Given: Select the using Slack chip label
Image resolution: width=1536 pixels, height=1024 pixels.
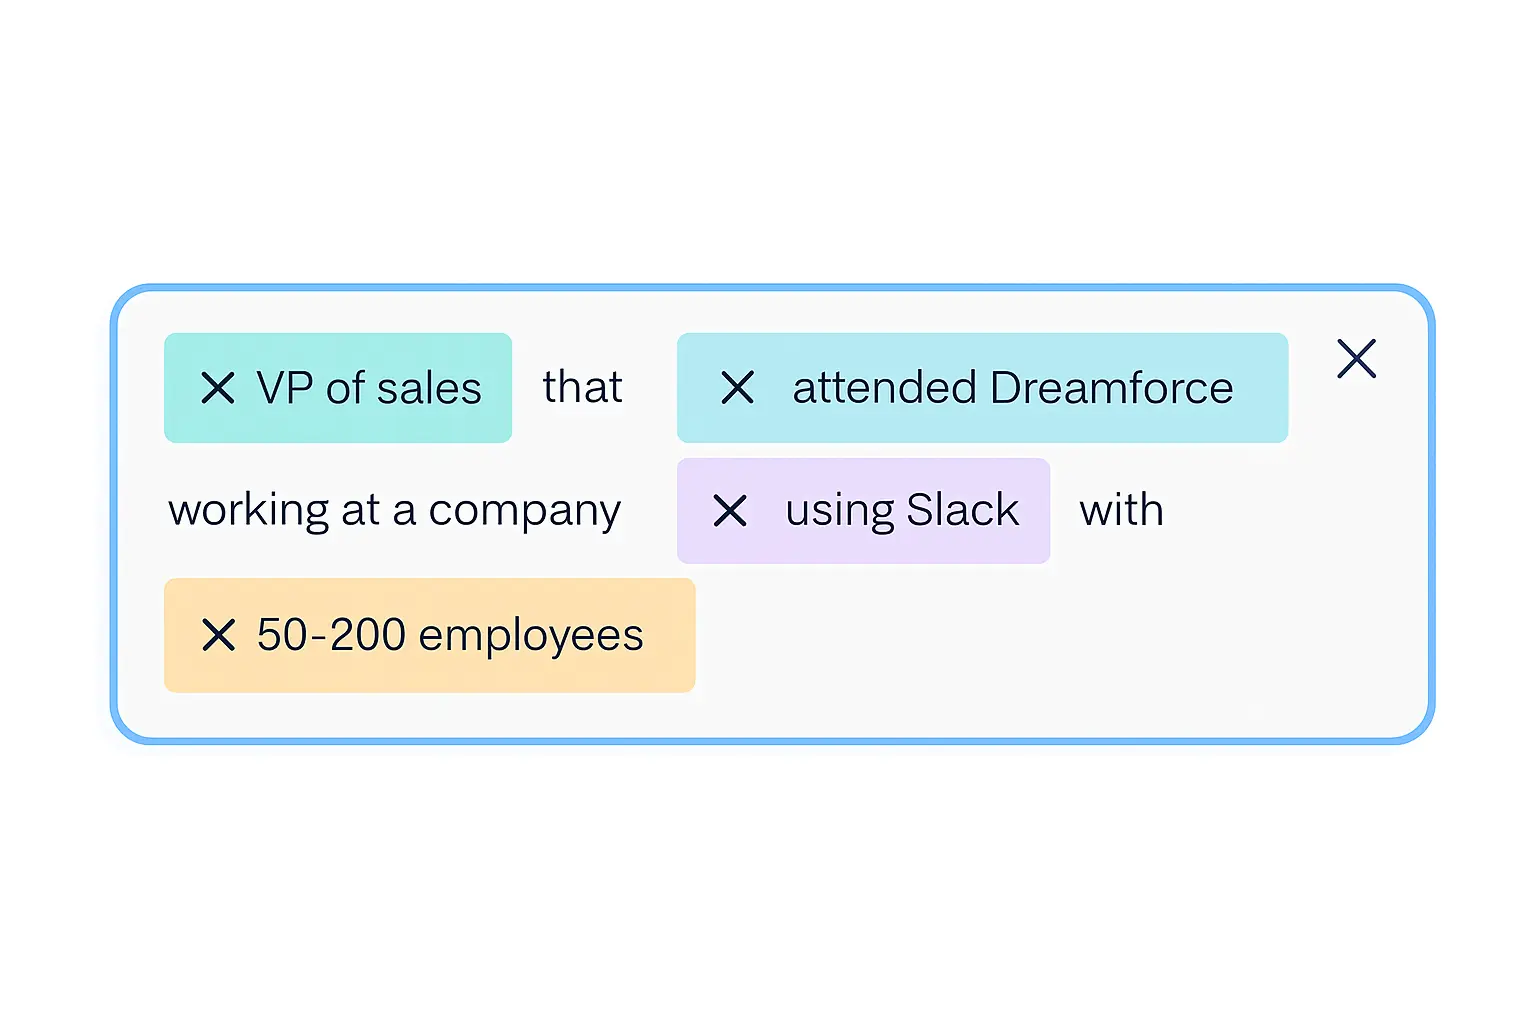Looking at the screenshot, I should [901, 511].
